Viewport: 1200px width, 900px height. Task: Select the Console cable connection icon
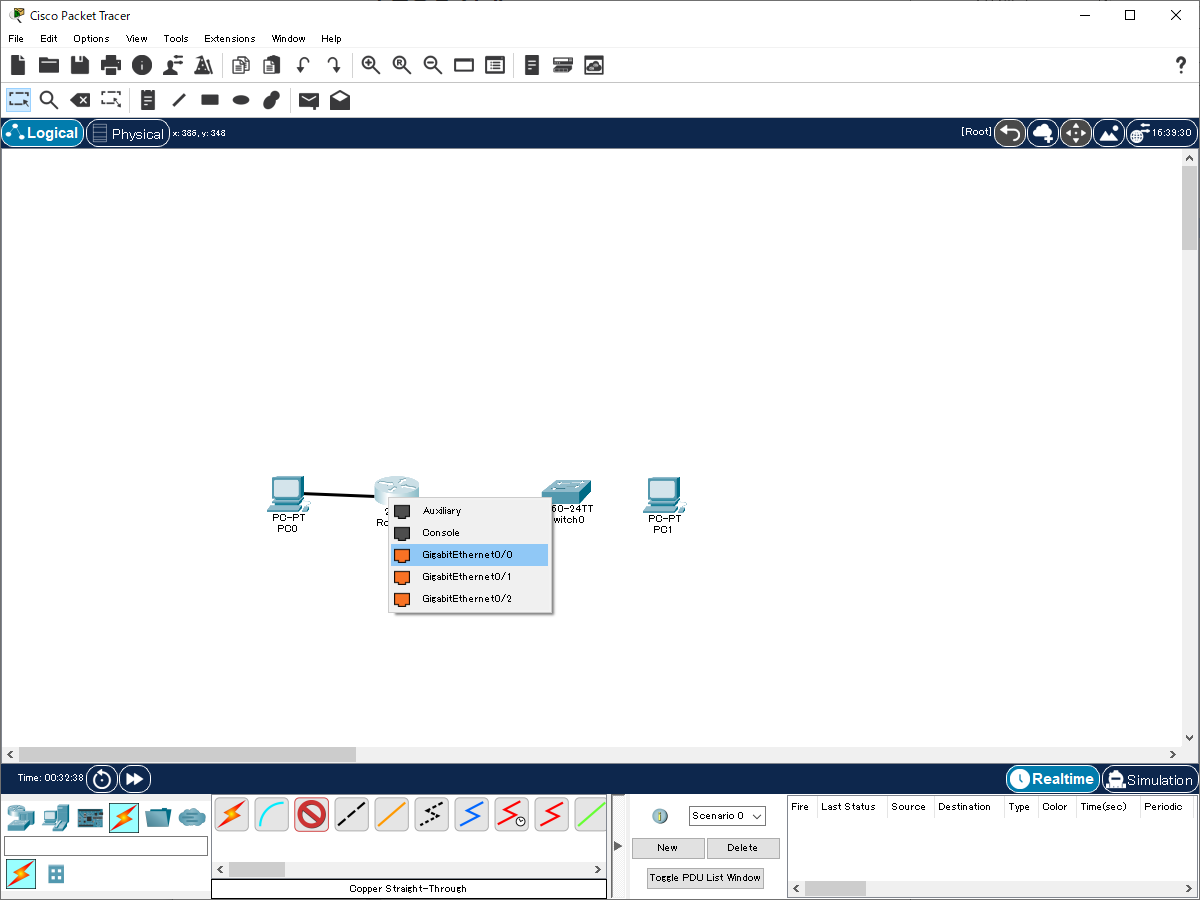pos(271,815)
